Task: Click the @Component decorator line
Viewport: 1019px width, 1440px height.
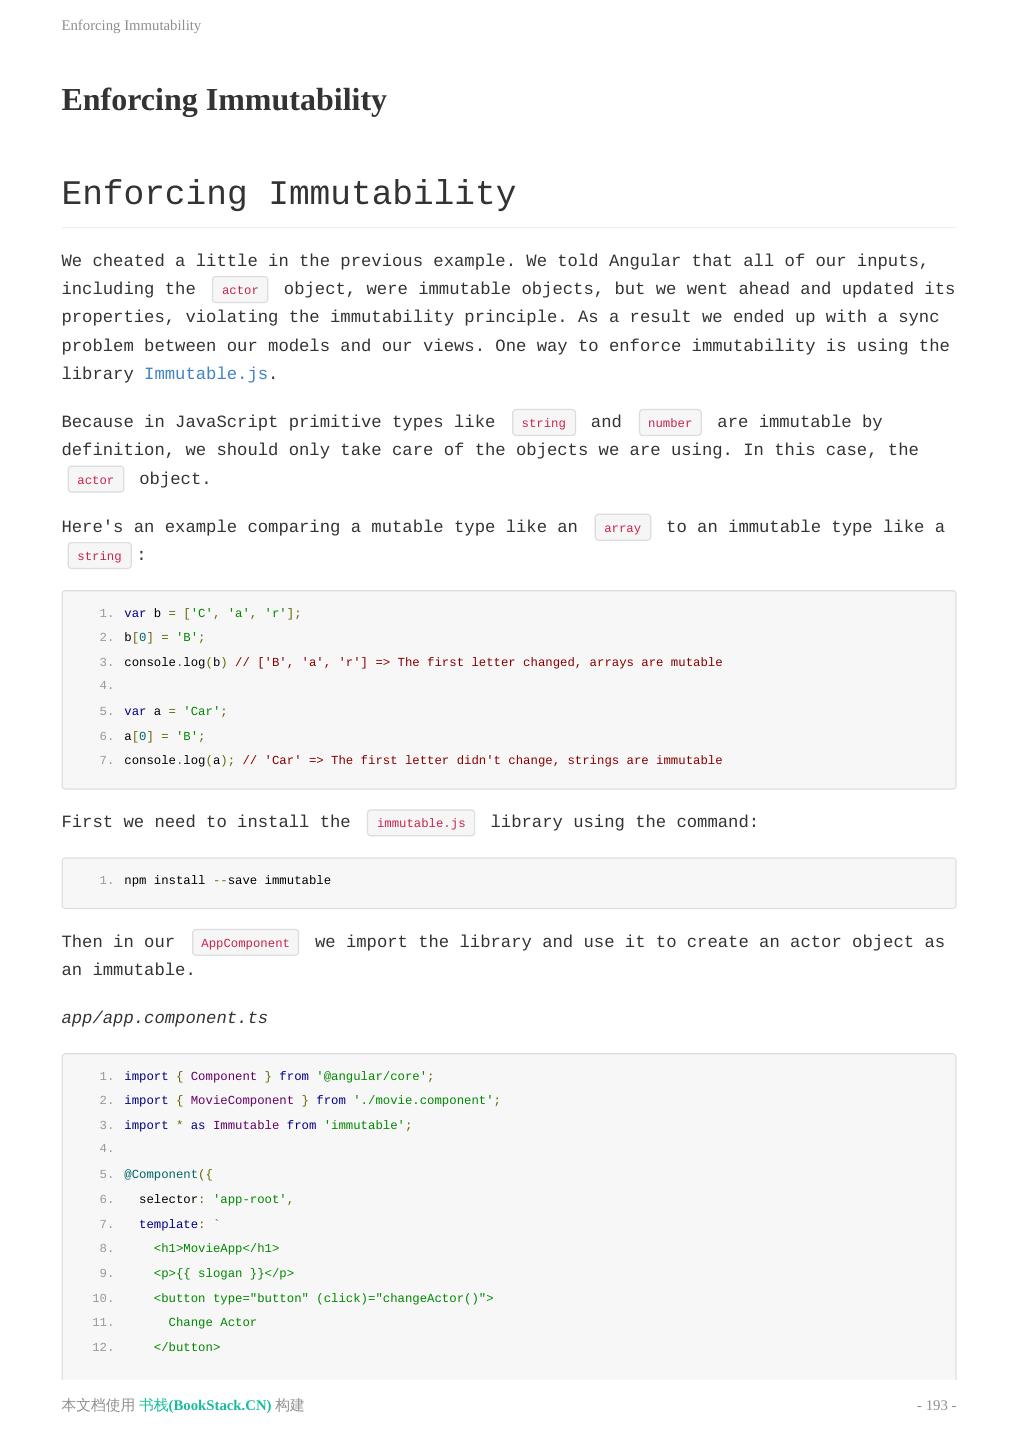Action: point(168,1174)
